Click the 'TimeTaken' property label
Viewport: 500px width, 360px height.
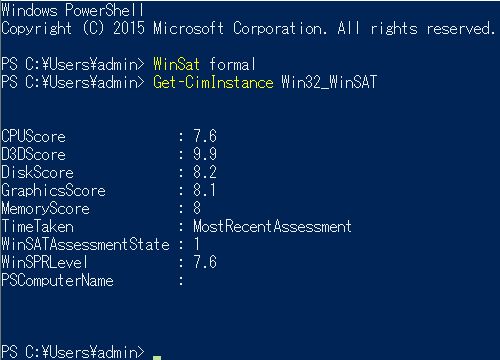coord(37,226)
